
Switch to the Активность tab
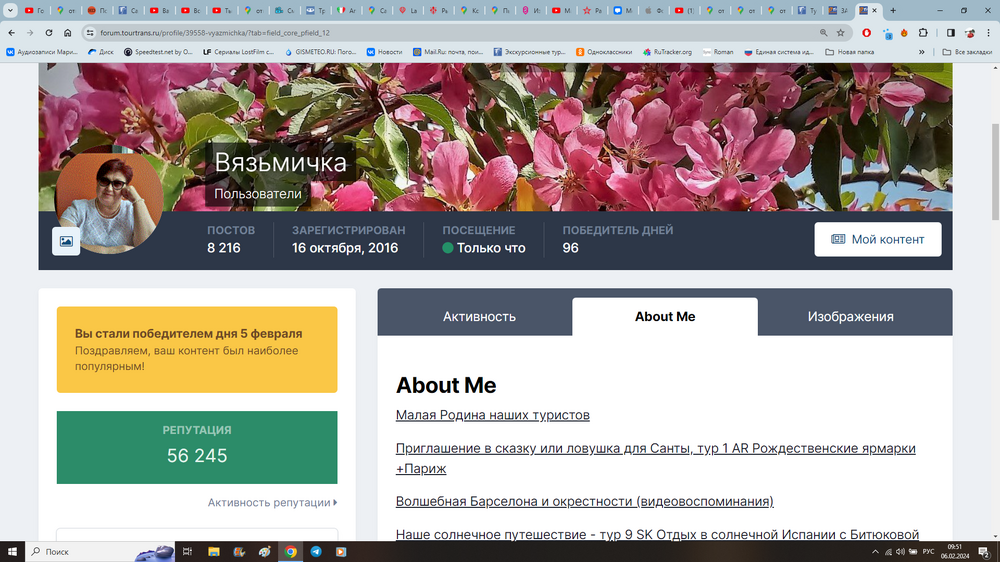pos(479,316)
